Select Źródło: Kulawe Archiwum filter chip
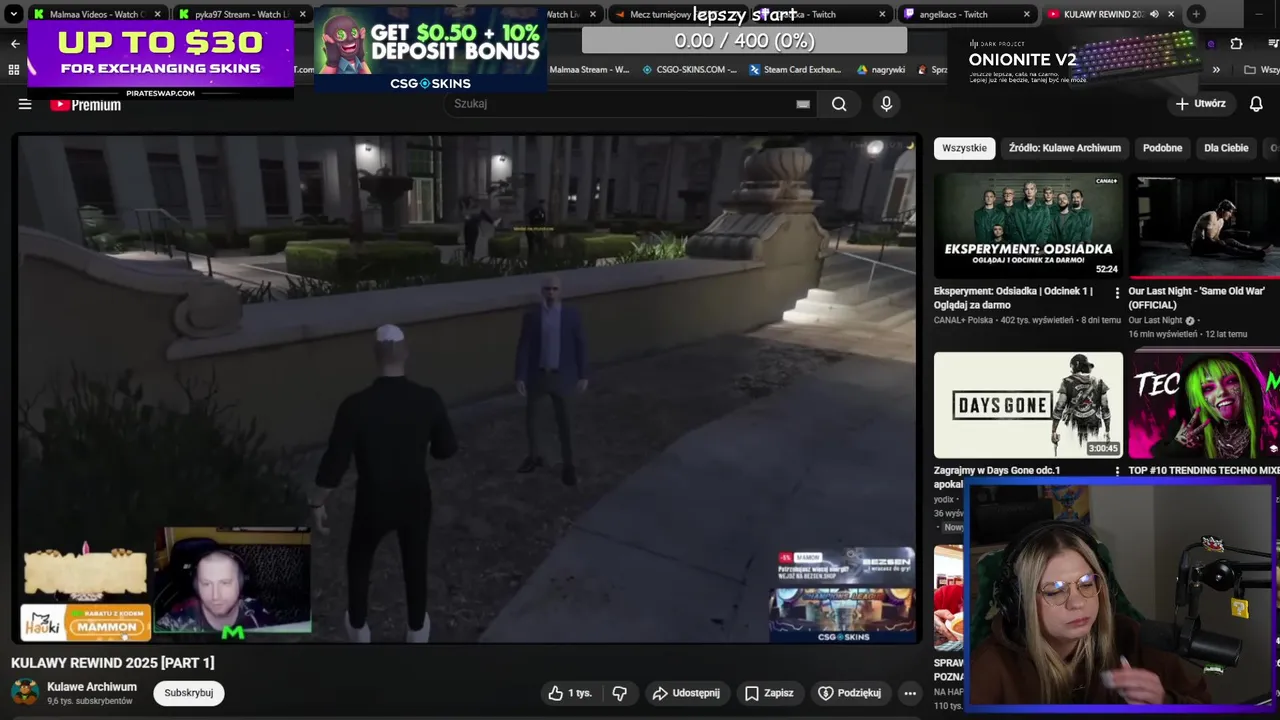This screenshot has width=1280, height=720. click(1064, 148)
